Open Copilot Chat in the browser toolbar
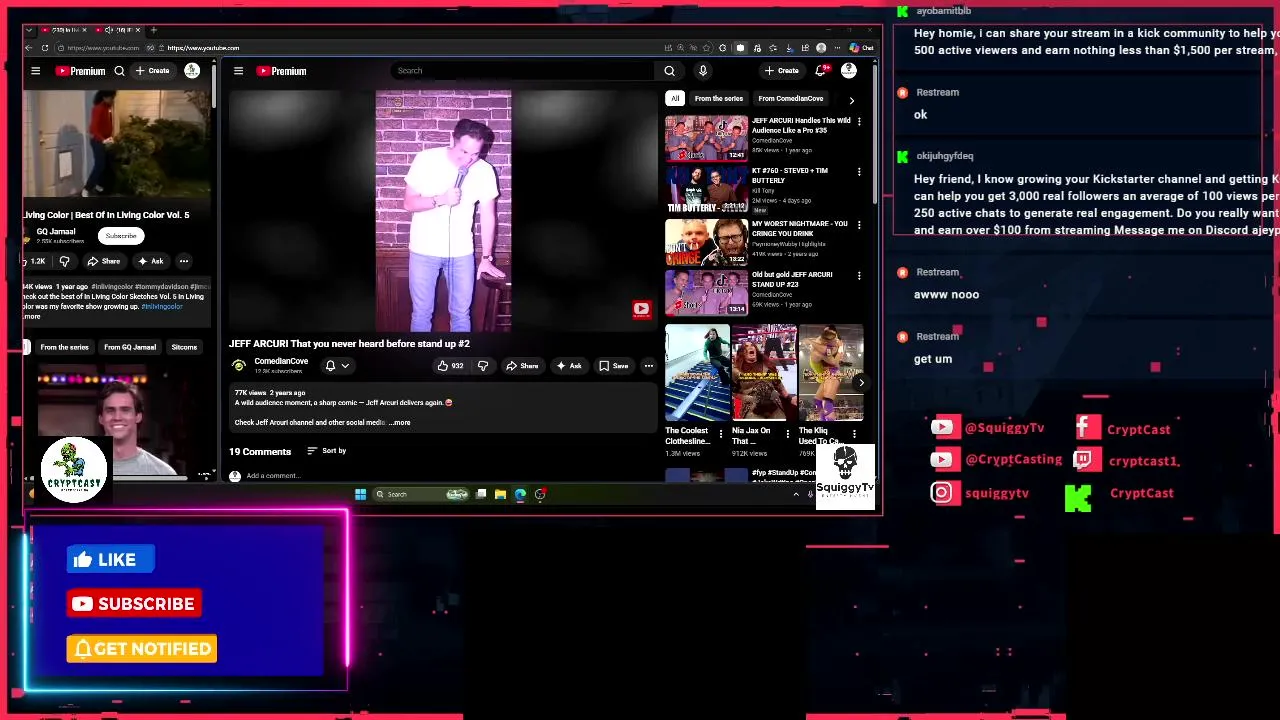Image resolution: width=1280 pixels, height=720 pixels. pos(862,48)
